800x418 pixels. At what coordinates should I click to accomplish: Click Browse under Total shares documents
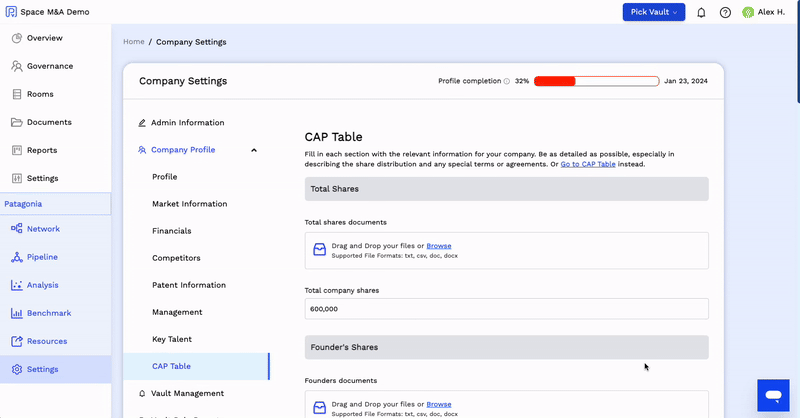pyautogui.click(x=439, y=245)
